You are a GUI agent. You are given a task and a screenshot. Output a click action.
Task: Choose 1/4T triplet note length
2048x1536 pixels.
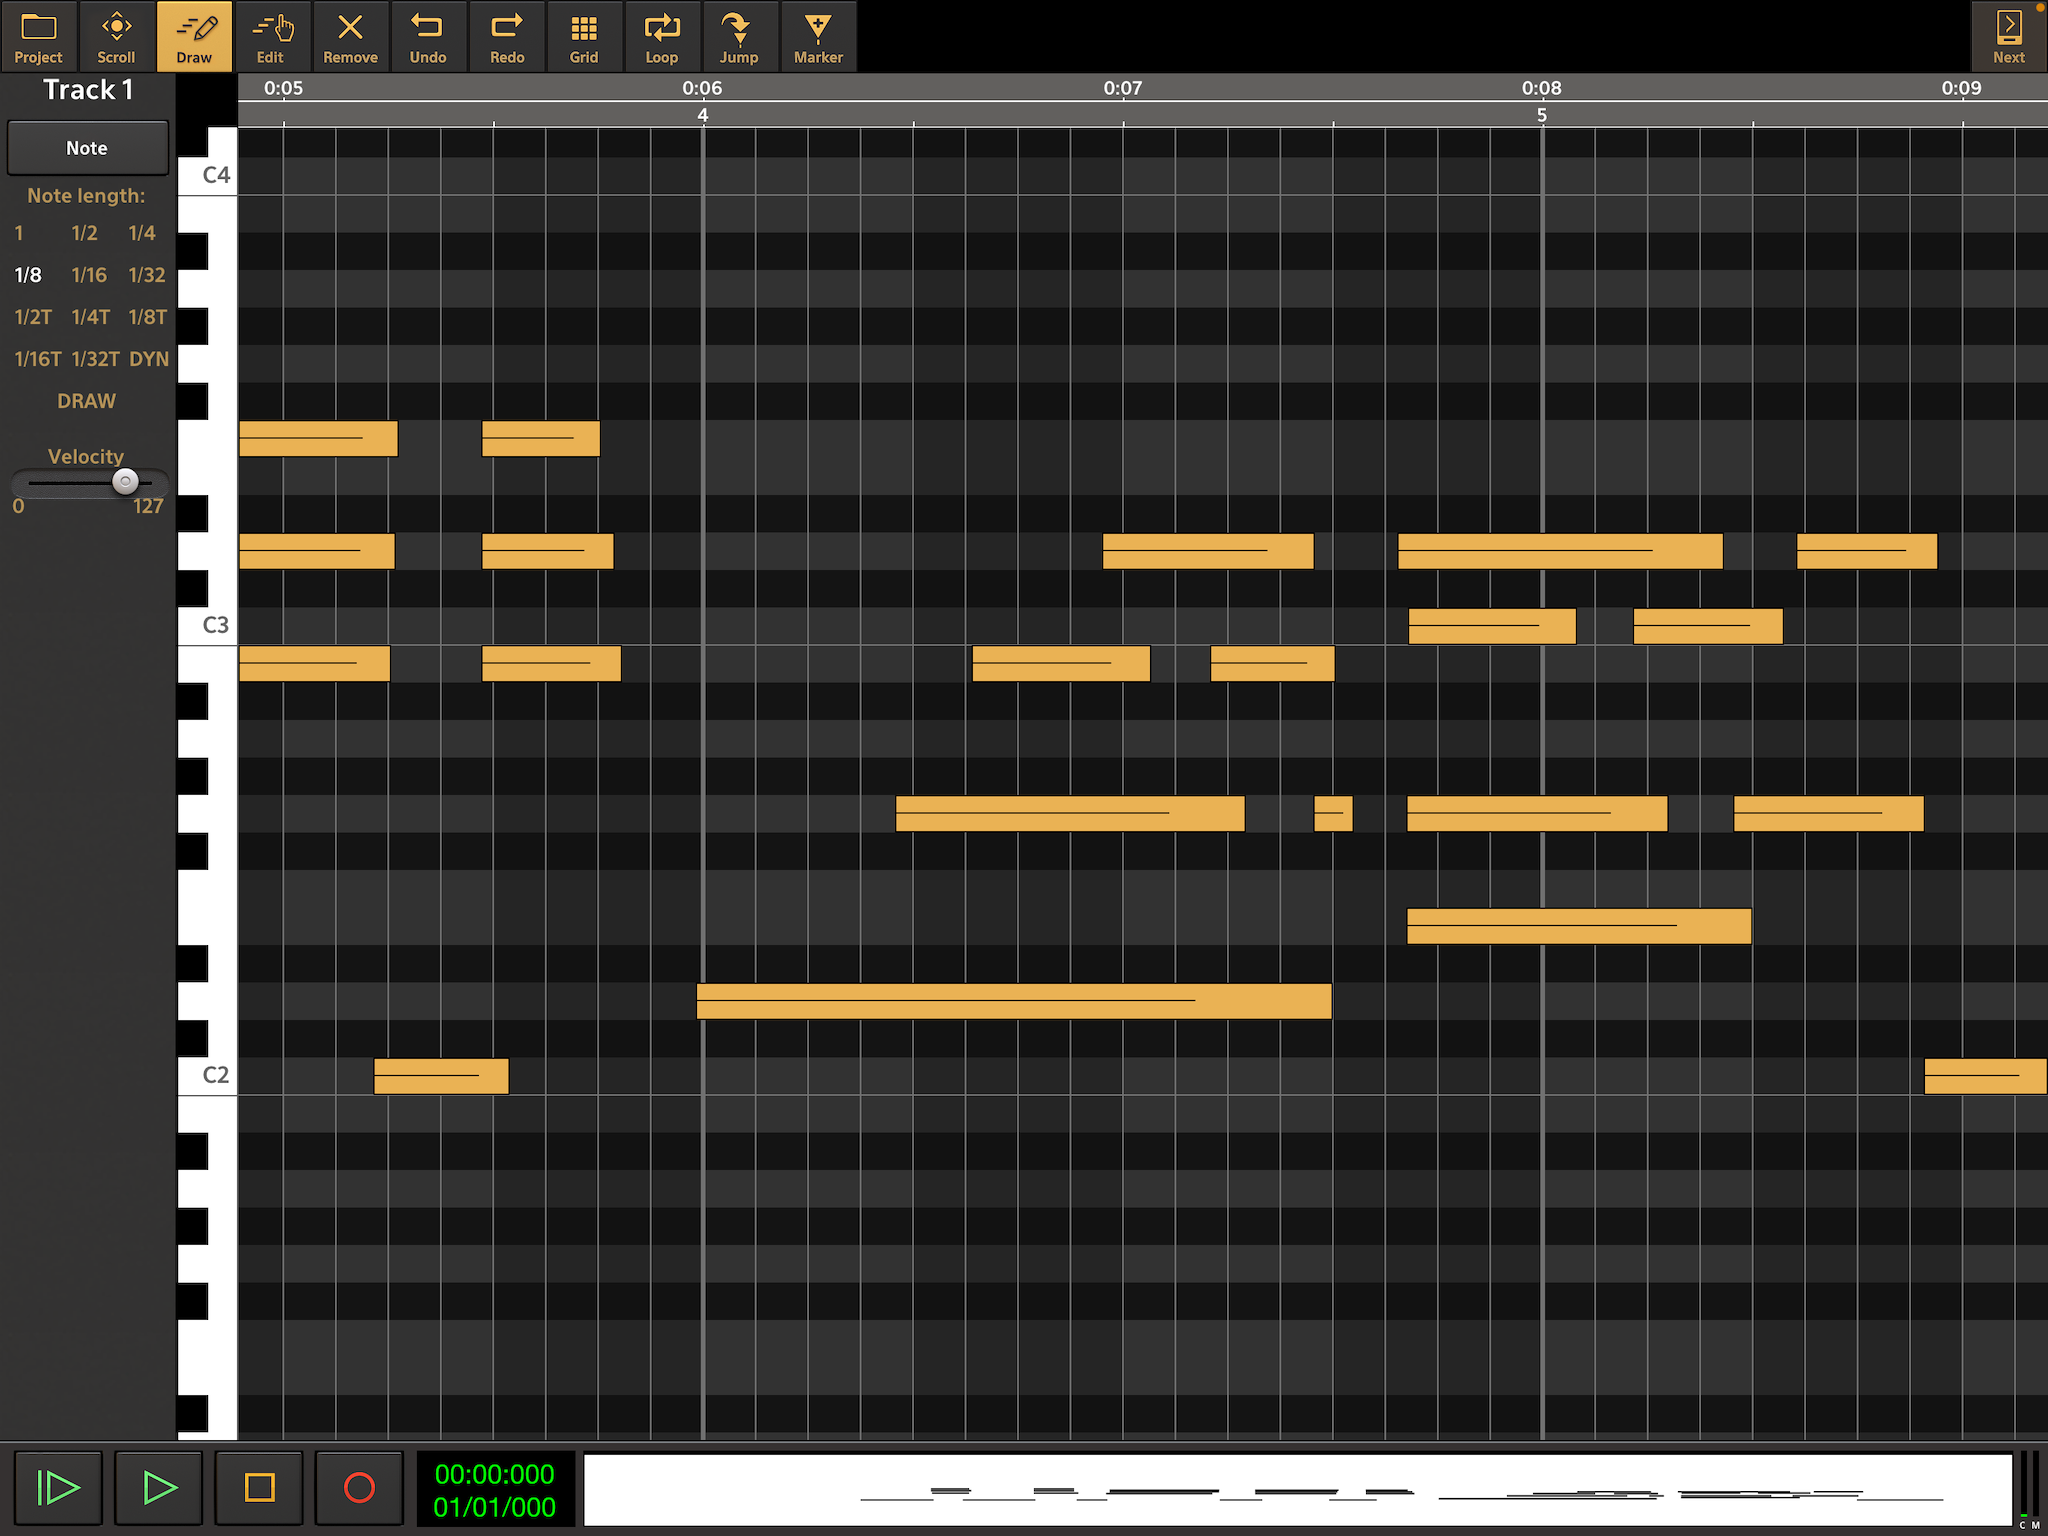click(90, 317)
